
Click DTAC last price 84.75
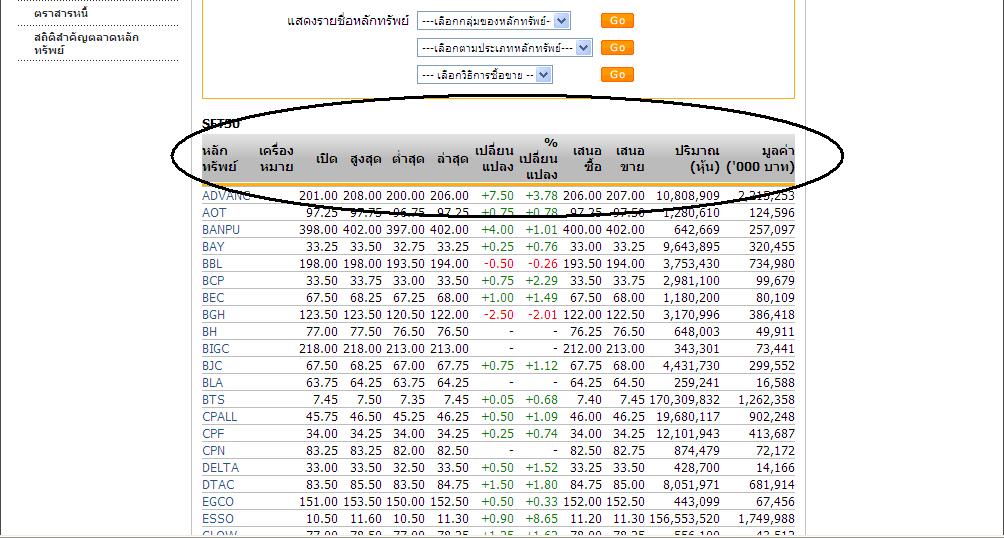coord(452,485)
